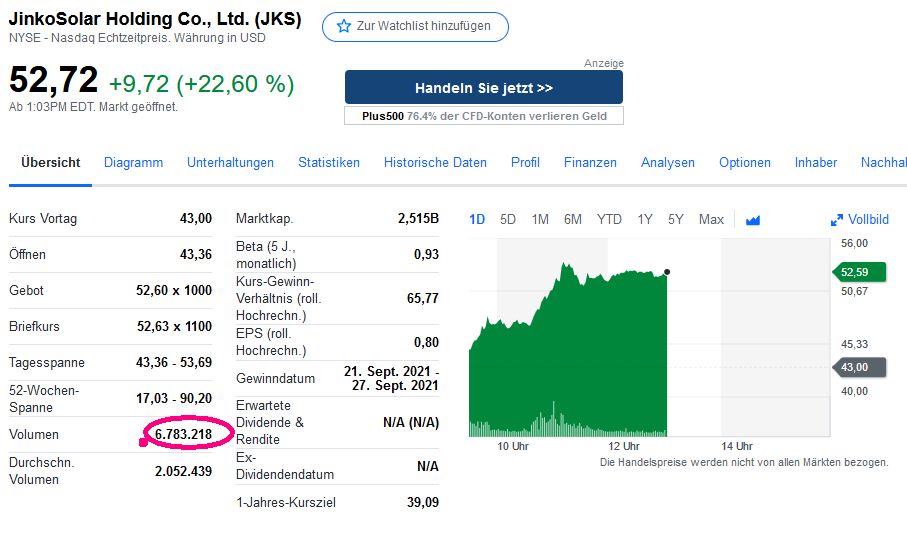Click the star icon for watchlist
Viewport: 907px width, 539px height.
344,26
